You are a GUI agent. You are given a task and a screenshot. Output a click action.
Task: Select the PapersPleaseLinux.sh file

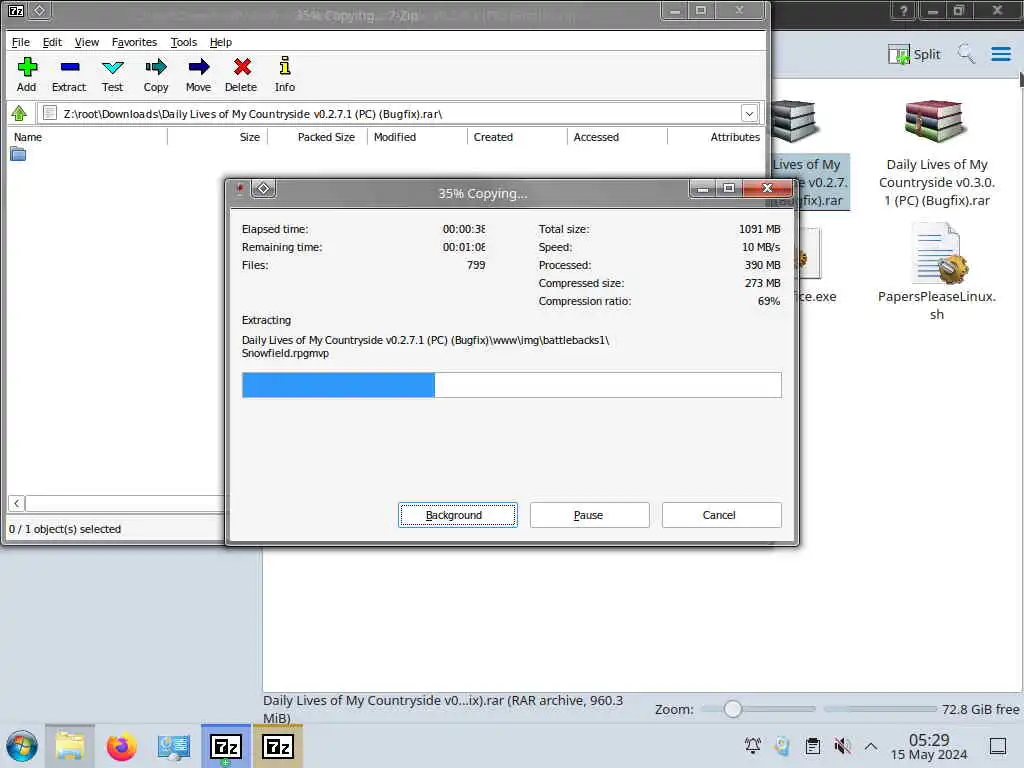936,272
